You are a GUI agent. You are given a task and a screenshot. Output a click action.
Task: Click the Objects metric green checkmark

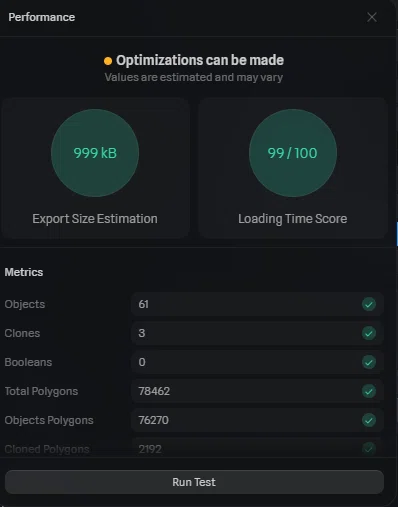click(369, 304)
